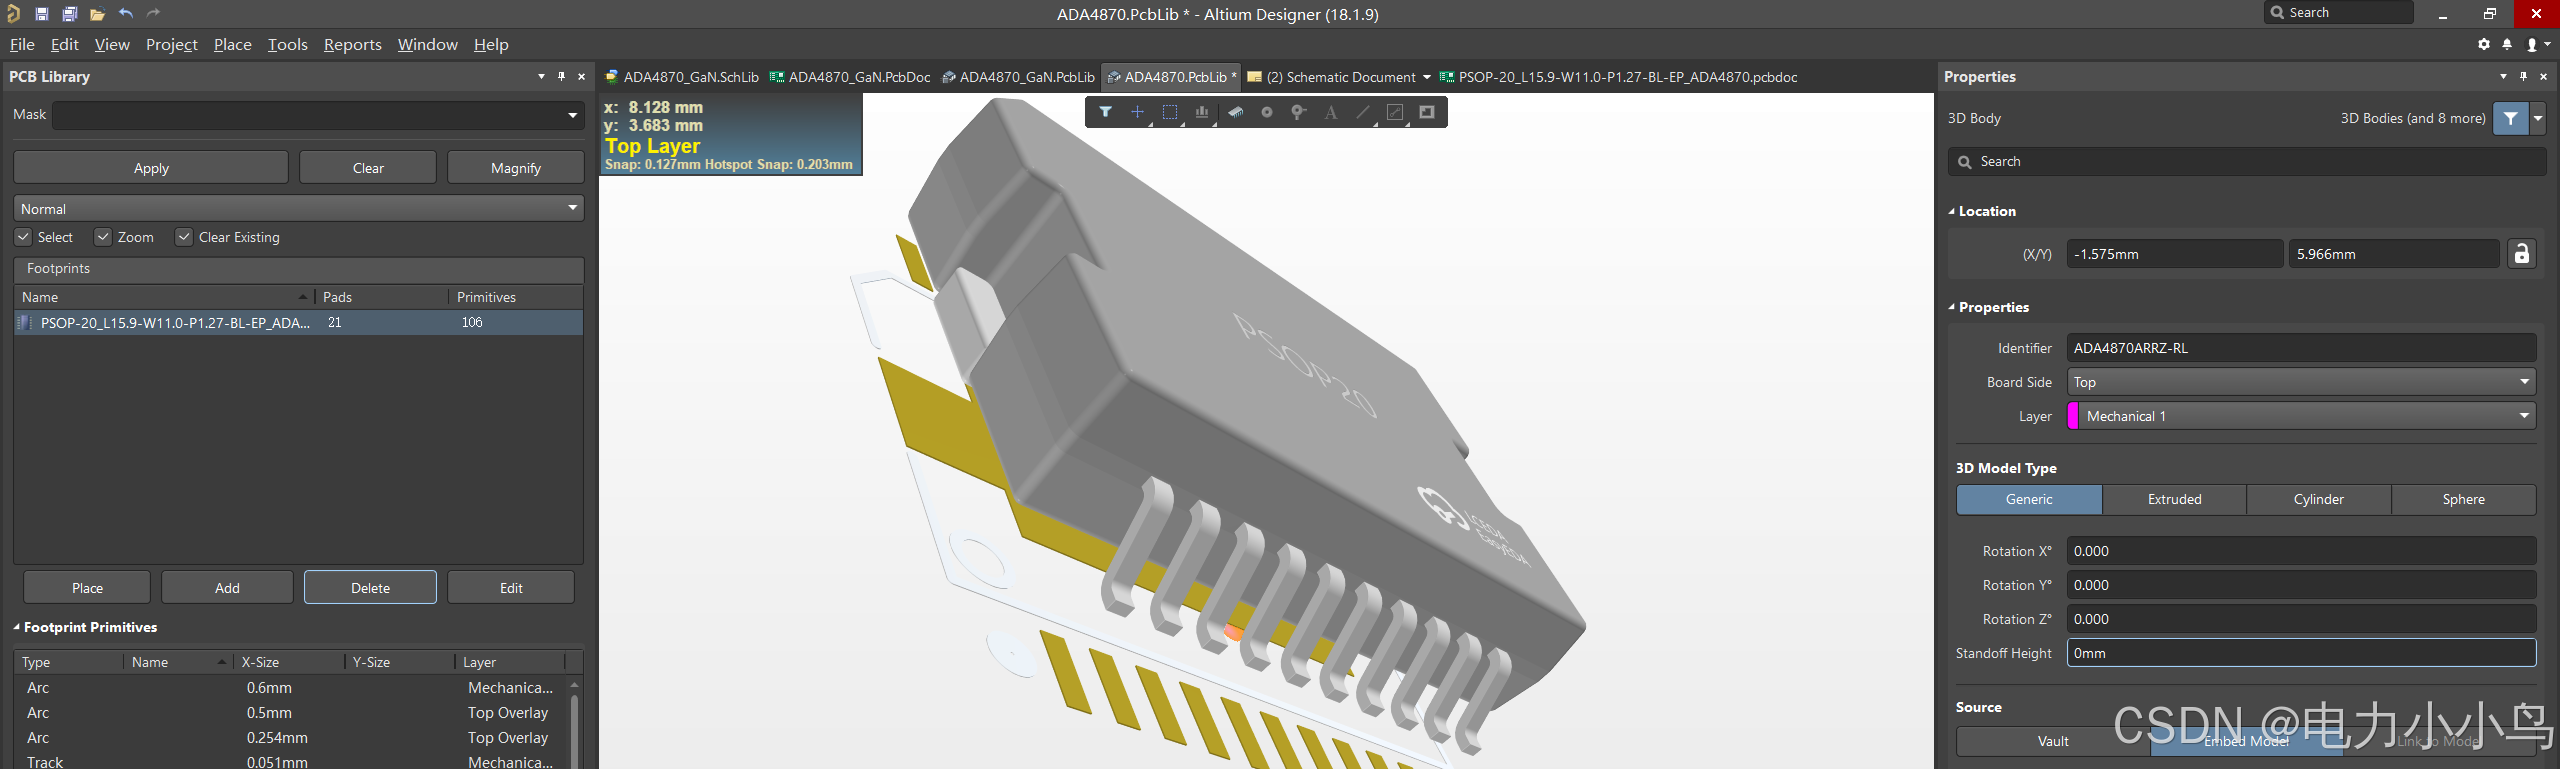Switch to ADA4870_GaN.SchLib tab

pyautogui.click(x=682, y=77)
